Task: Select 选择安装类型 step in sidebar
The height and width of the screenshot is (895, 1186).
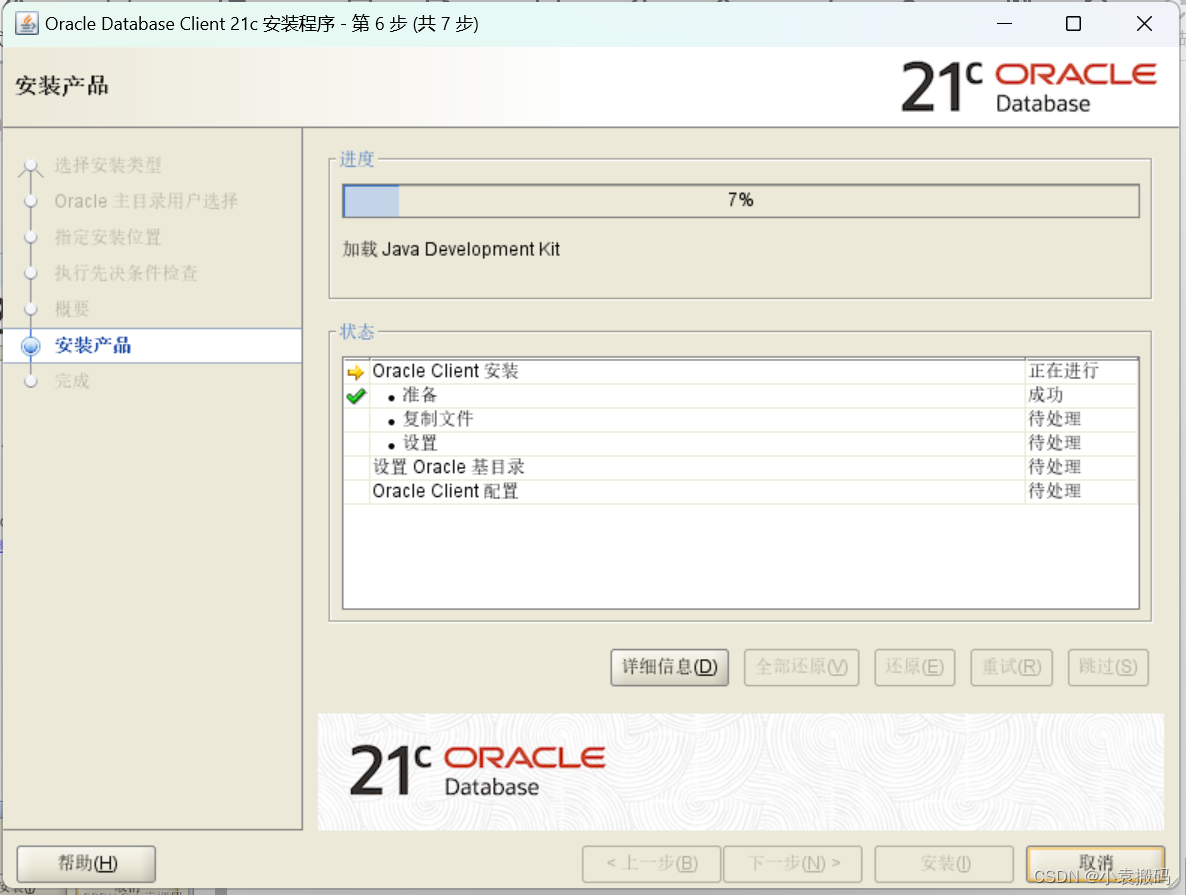Action: (107, 165)
